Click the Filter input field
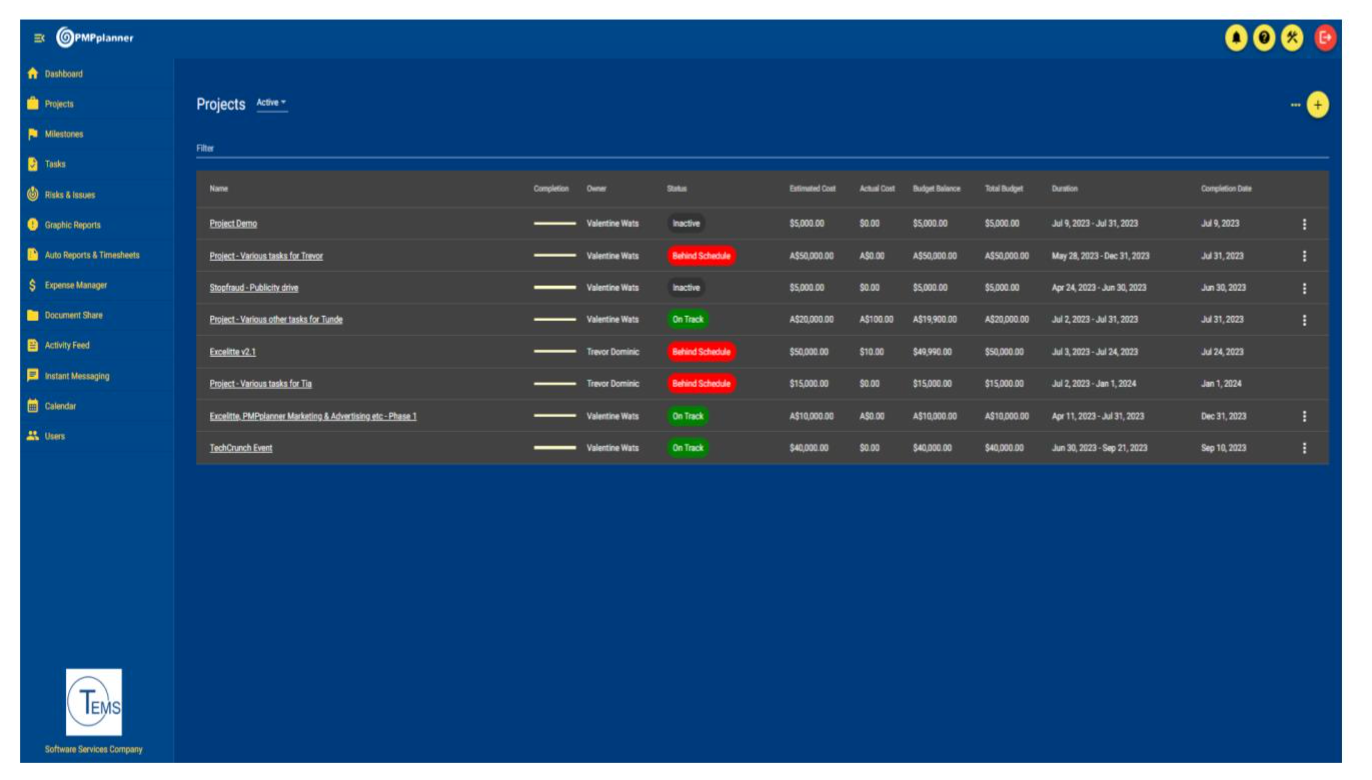 coord(760,148)
